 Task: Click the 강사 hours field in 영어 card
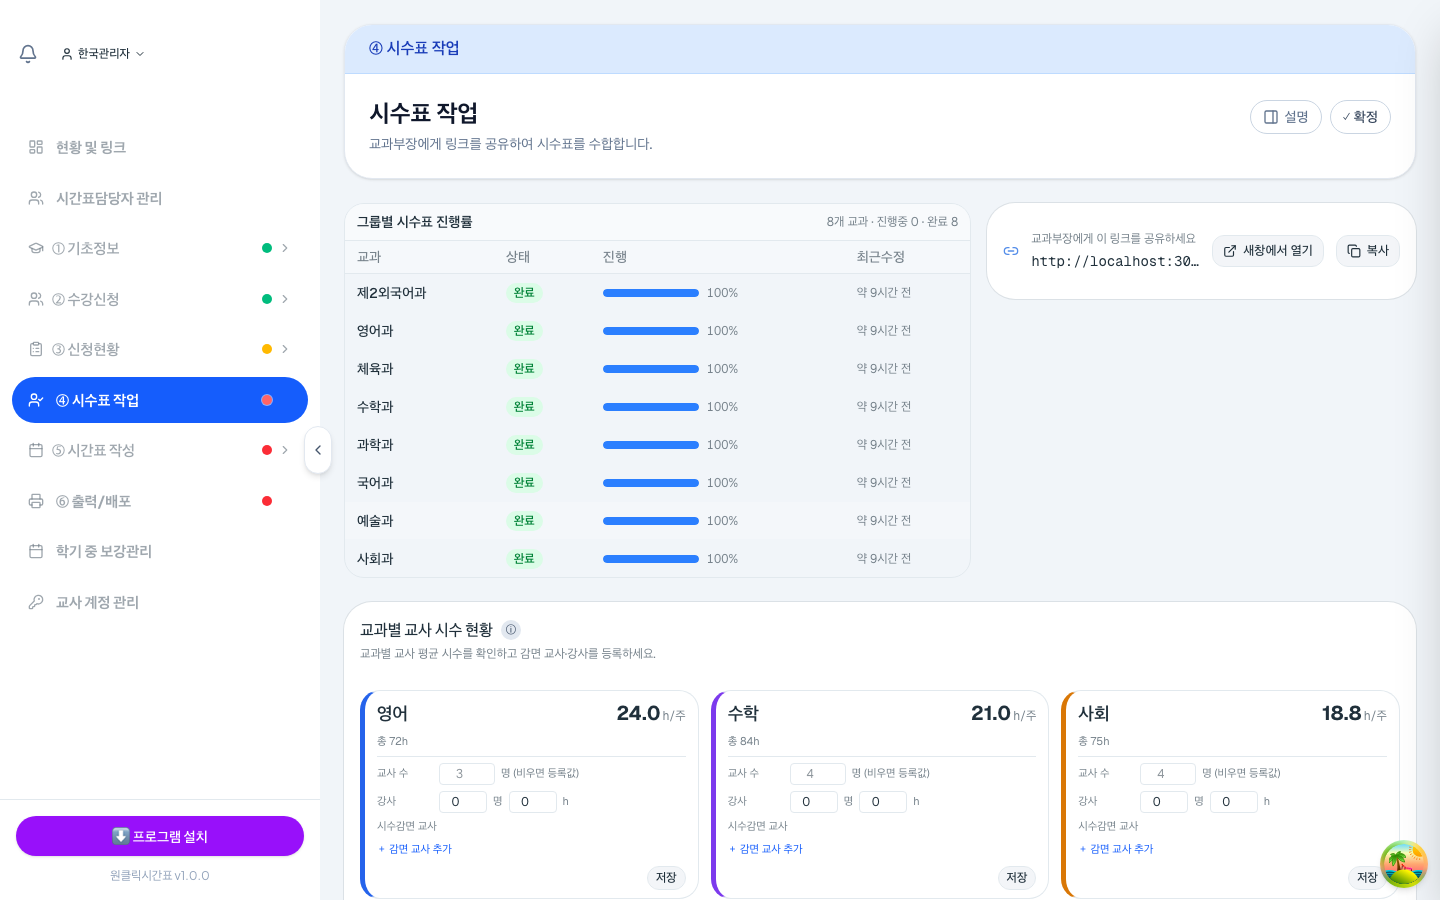[x=533, y=802]
